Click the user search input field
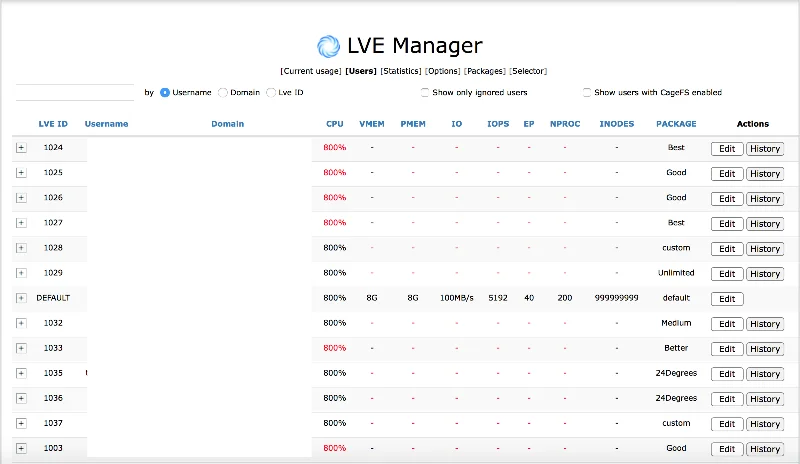 coord(75,92)
